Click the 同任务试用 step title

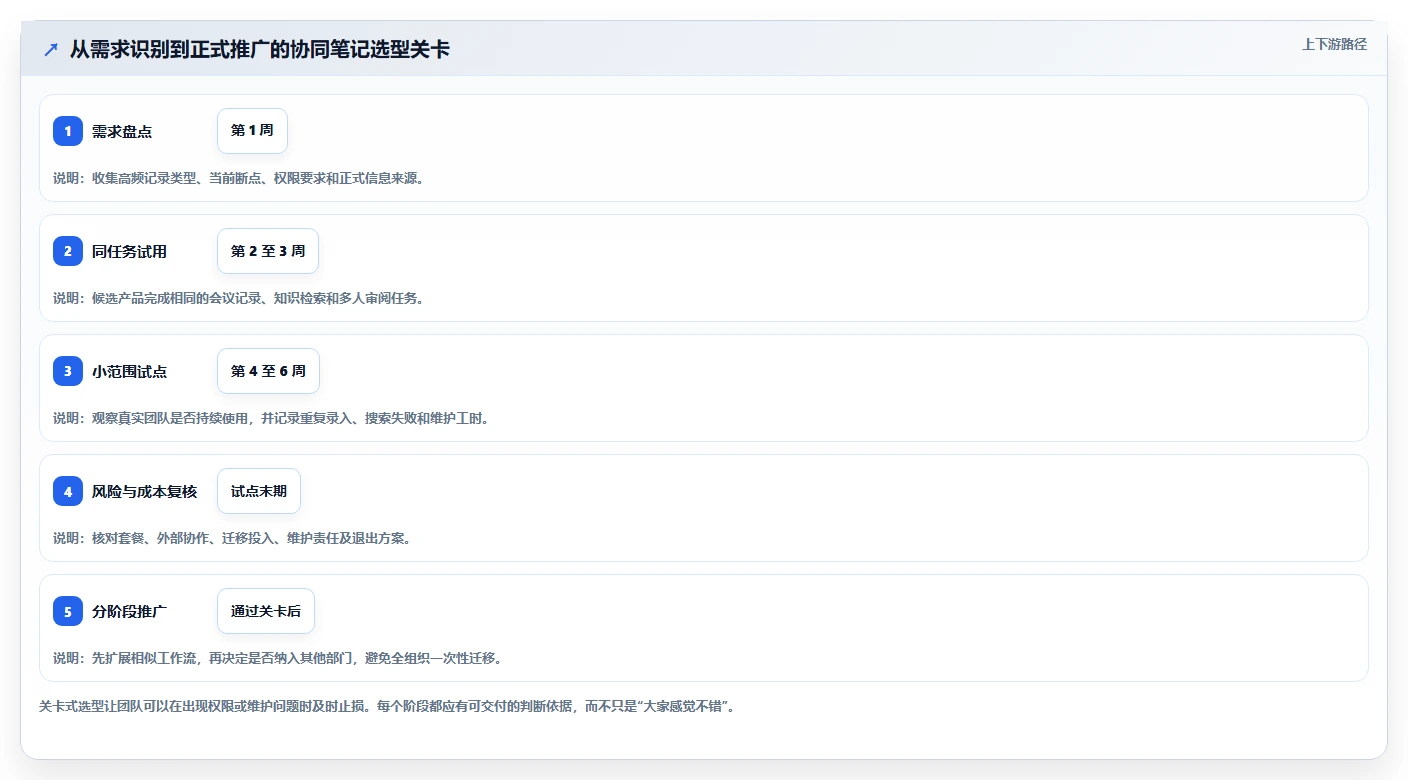coord(129,252)
